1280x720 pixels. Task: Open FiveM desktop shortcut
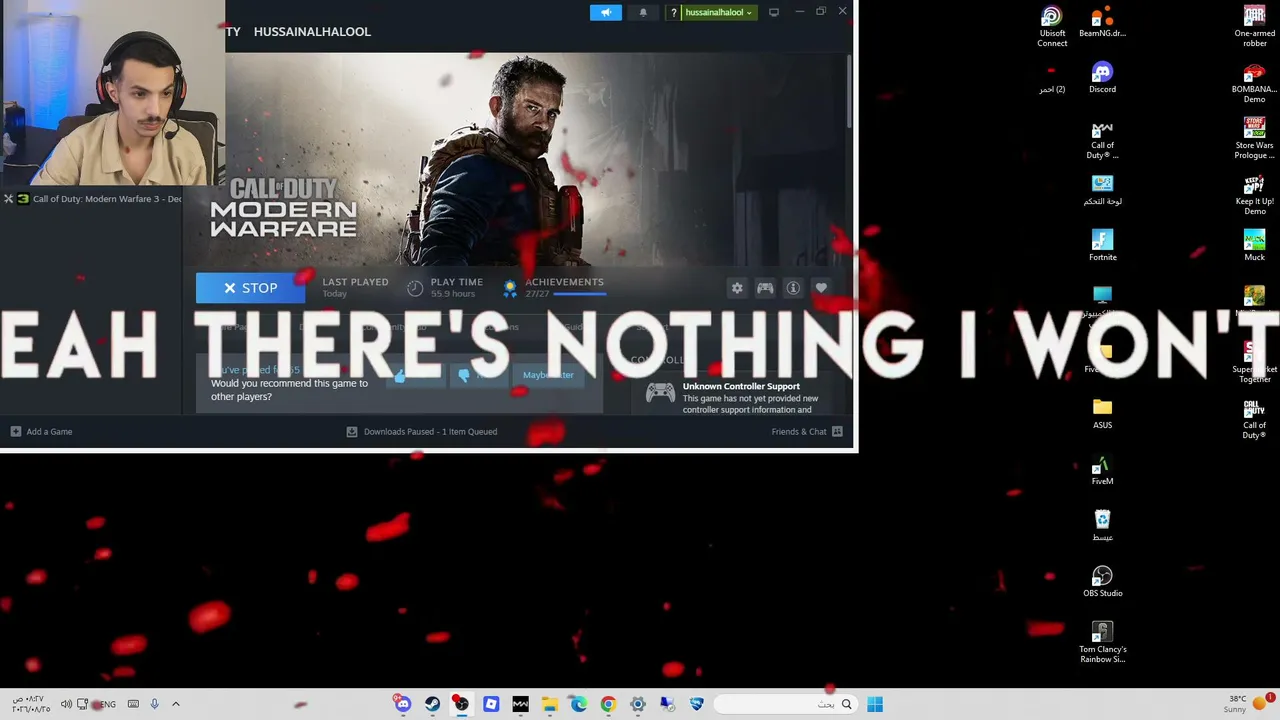[1102, 470]
